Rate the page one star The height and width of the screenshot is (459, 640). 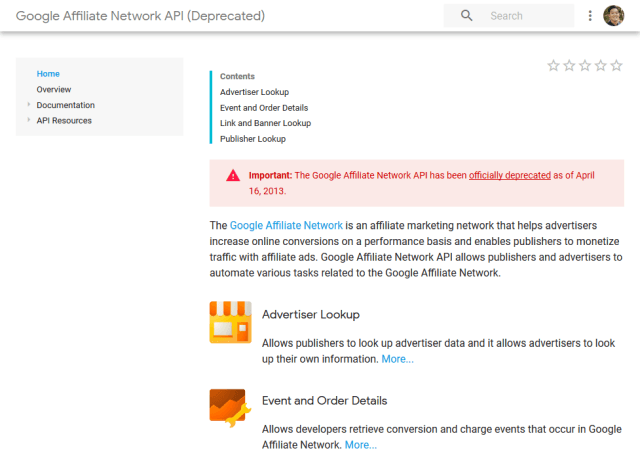(553, 65)
